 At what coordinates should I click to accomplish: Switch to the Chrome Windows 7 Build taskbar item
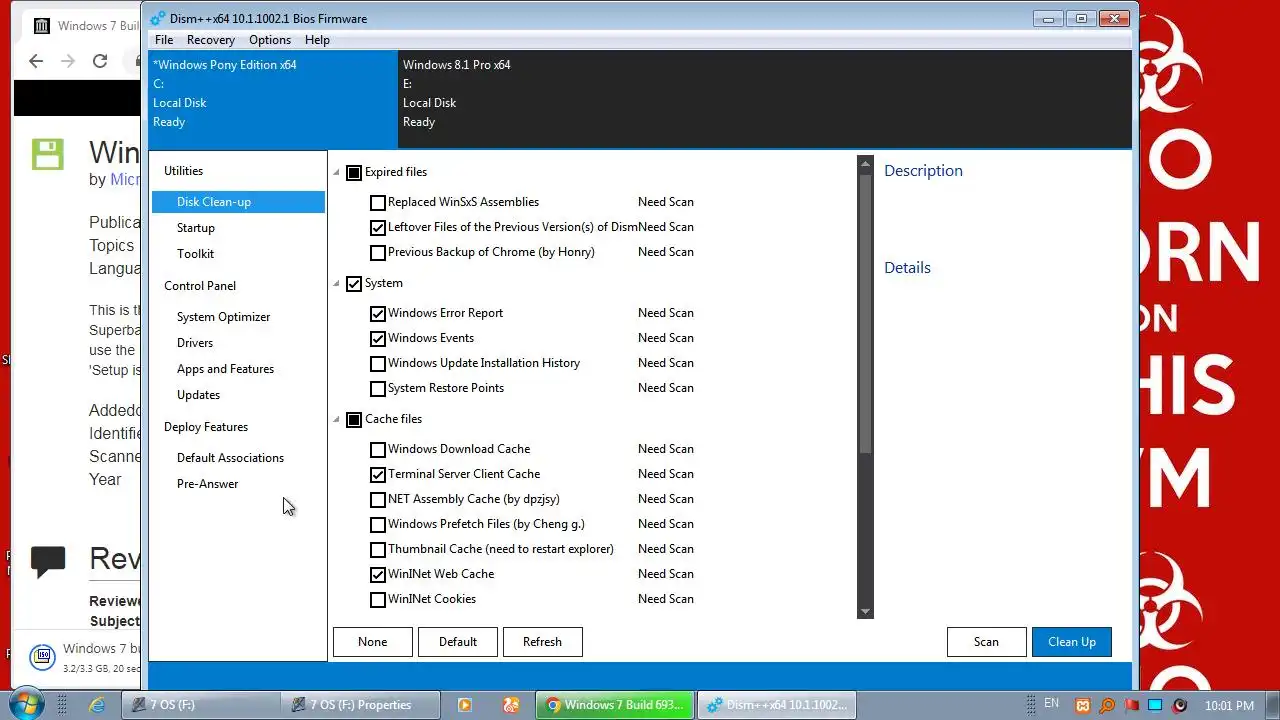[x=614, y=705]
